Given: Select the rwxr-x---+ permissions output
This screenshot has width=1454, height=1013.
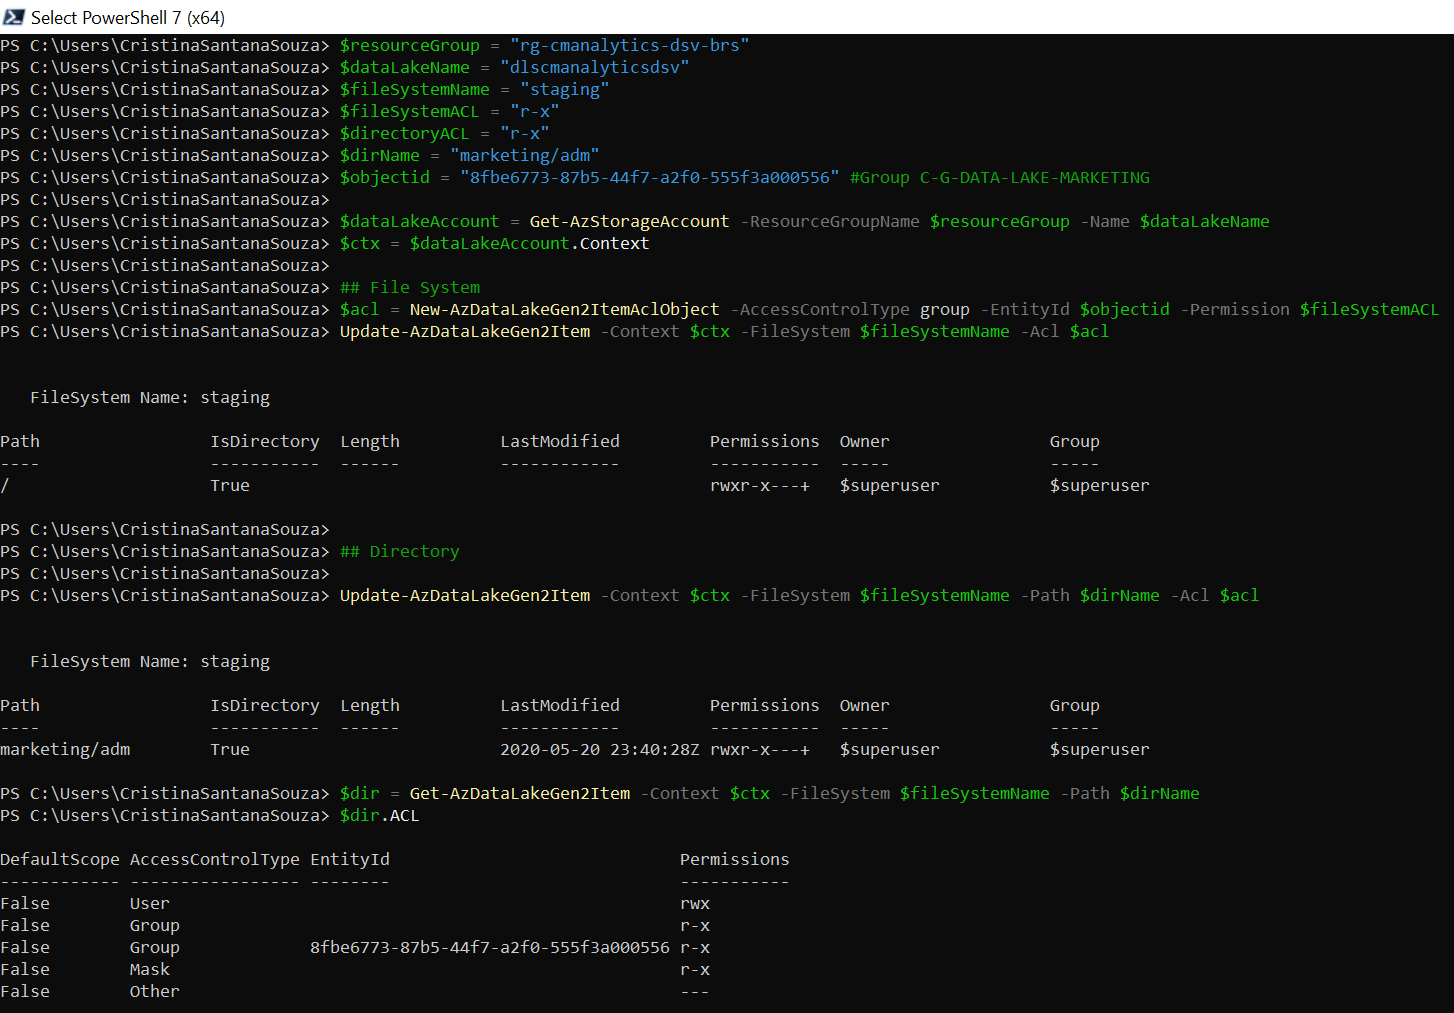Looking at the screenshot, I should [760, 485].
